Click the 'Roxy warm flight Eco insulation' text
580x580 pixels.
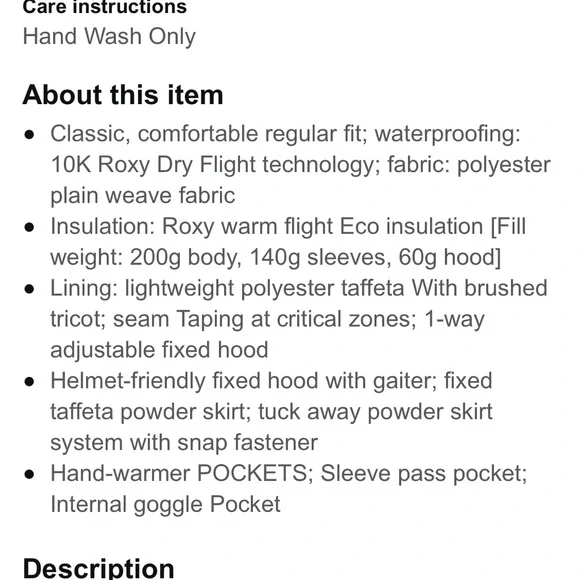[x=323, y=226]
